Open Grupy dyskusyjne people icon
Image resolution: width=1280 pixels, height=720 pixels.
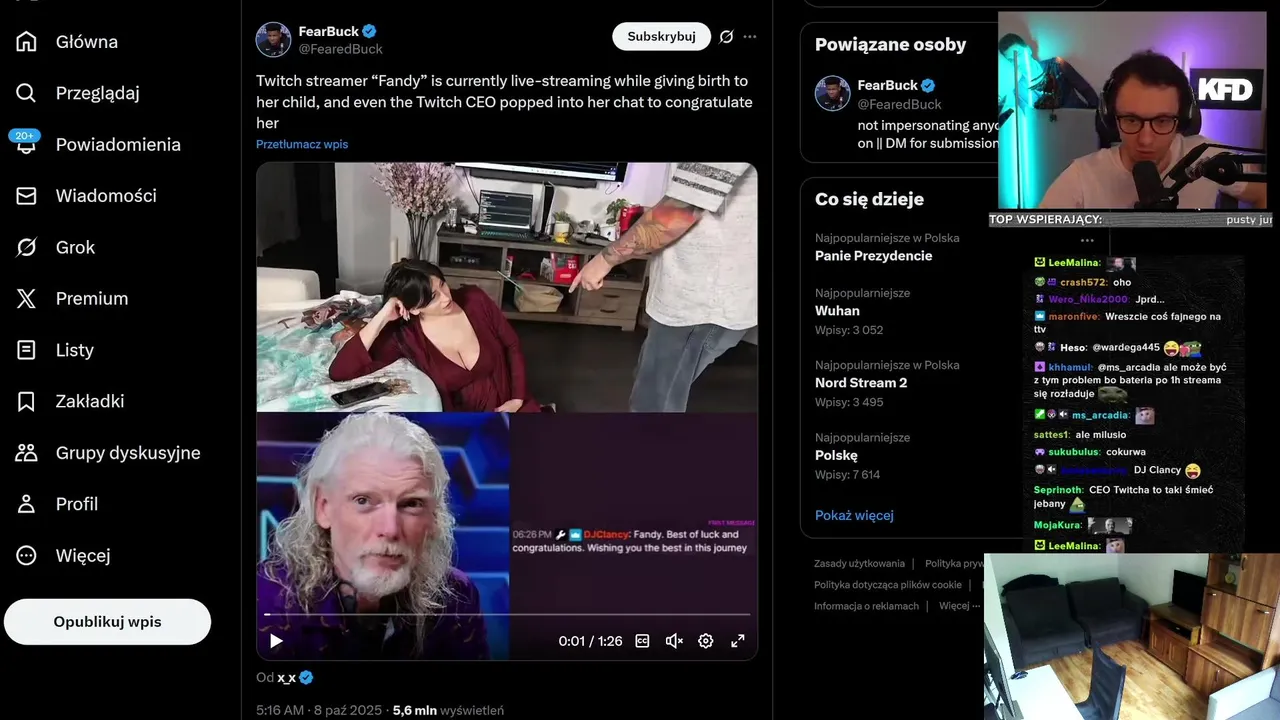click(27, 453)
